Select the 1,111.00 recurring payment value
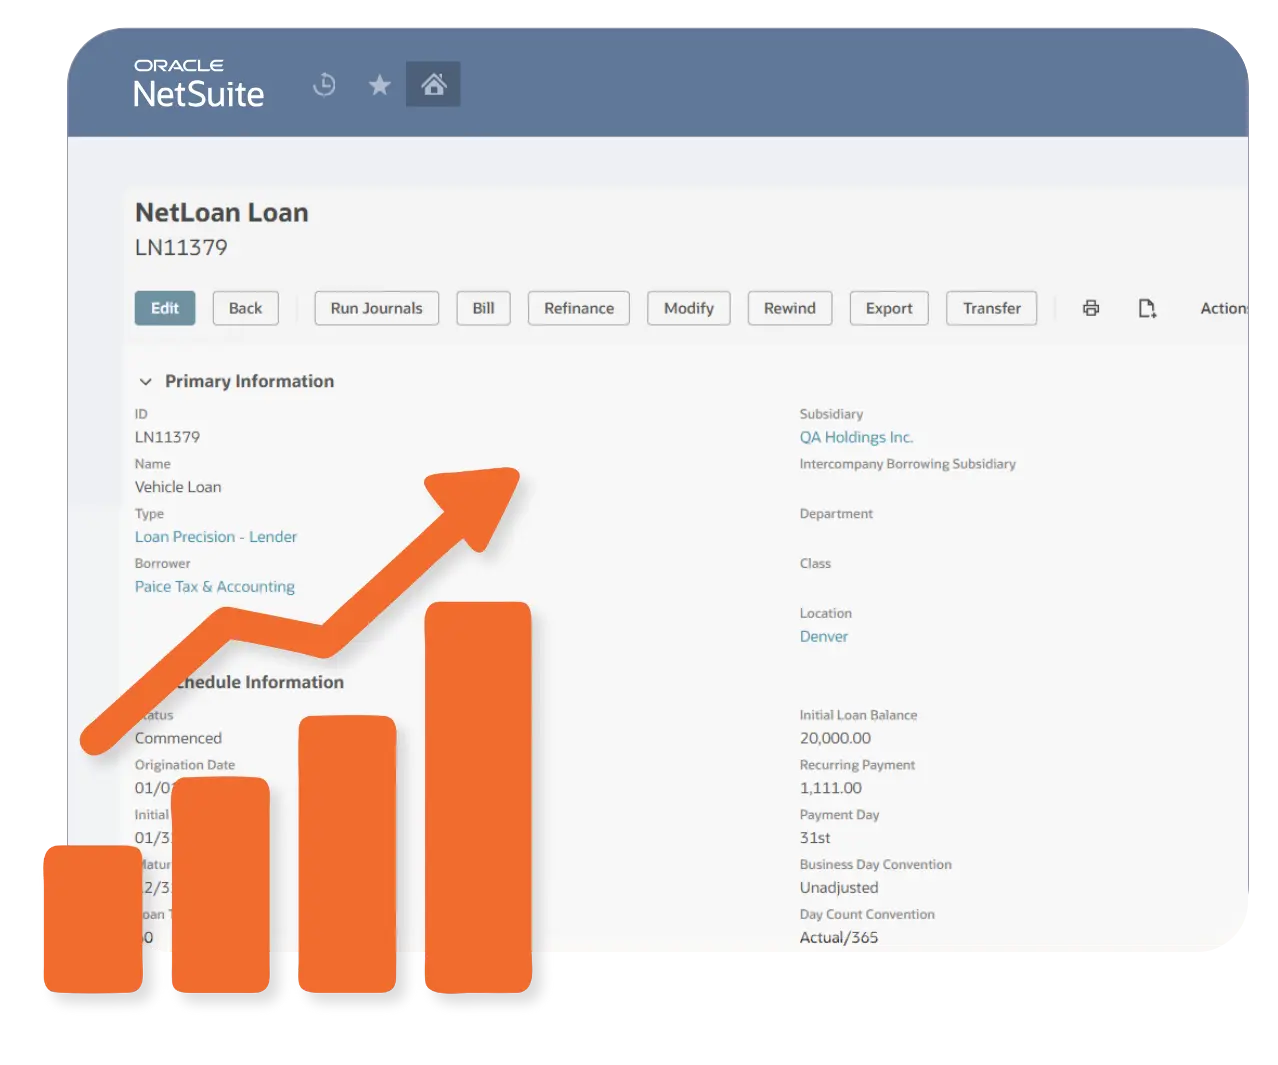1278x1065 pixels. pyautogui.click(x=830, y=788)
